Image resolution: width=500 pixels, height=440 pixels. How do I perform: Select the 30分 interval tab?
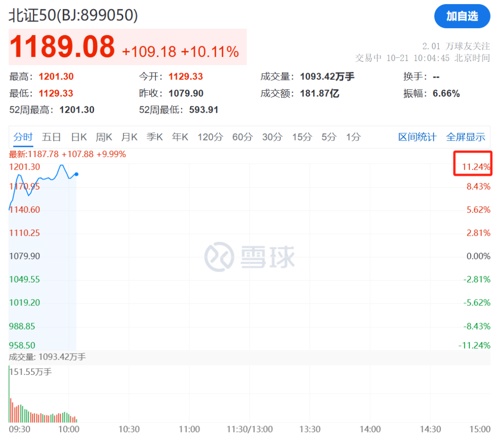(272, 137)
